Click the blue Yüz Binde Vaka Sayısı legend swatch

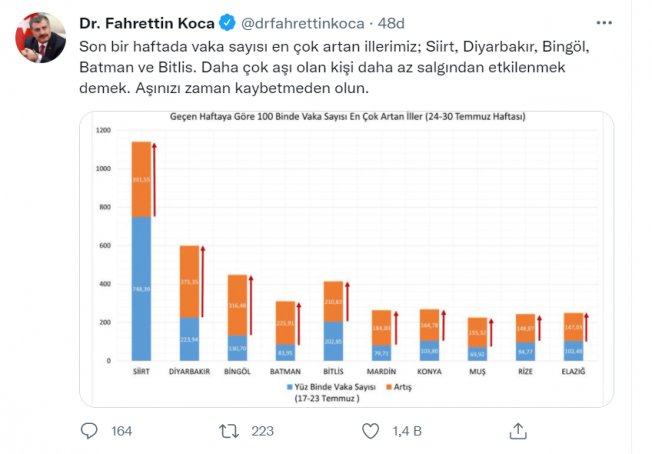(x=290, y=387)
